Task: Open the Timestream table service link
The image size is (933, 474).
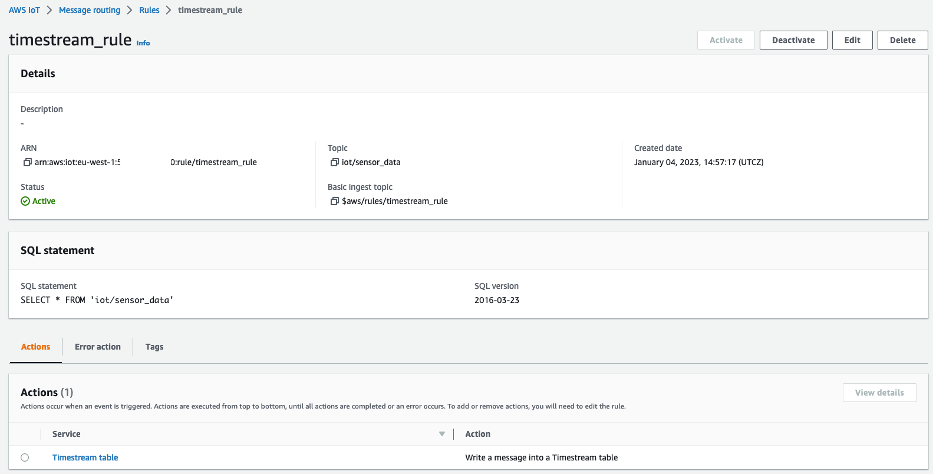Action: pos(85,457)
